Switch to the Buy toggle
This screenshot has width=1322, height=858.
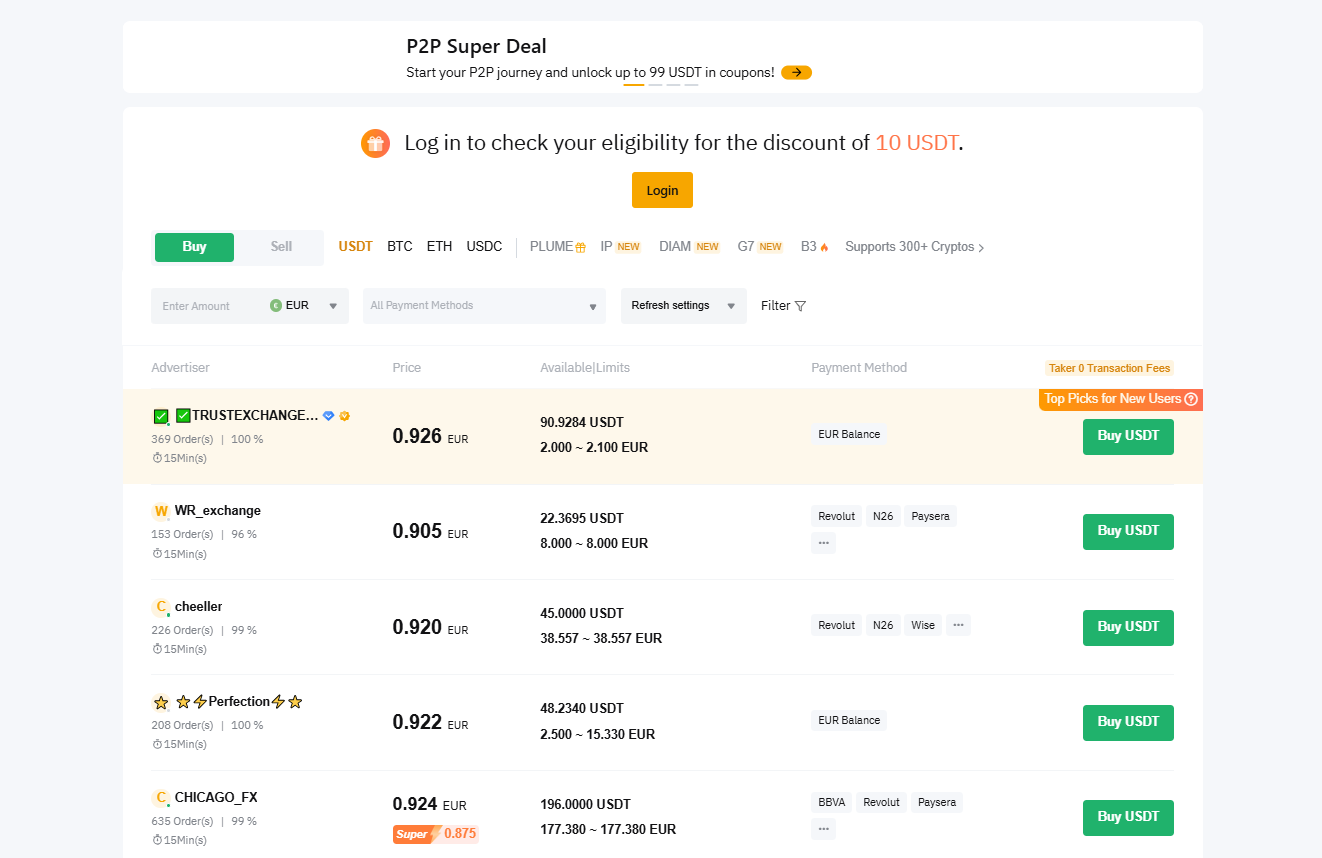[194, 247]
